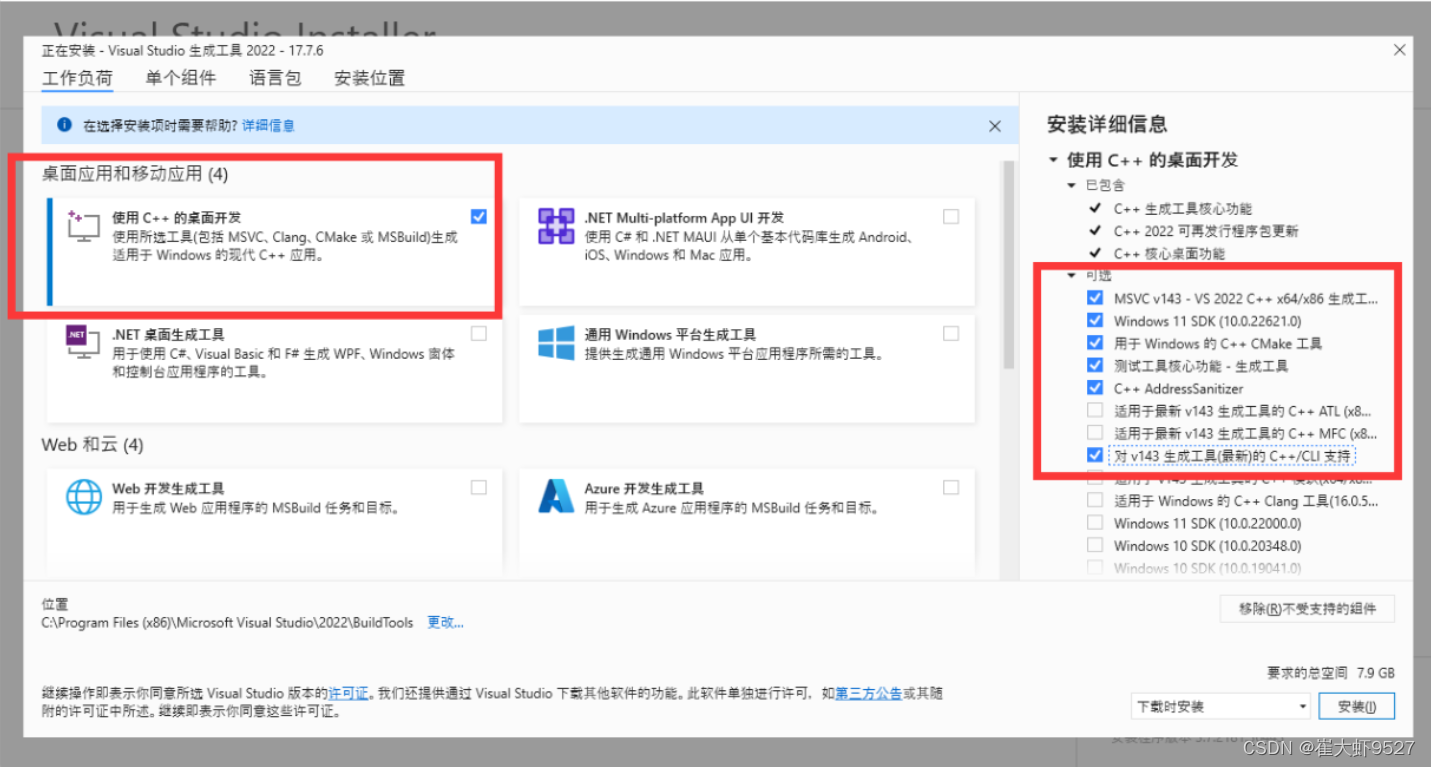Click the blue info icon in help banner
This screenshot has height=767, width=1431.
point(64,125)
